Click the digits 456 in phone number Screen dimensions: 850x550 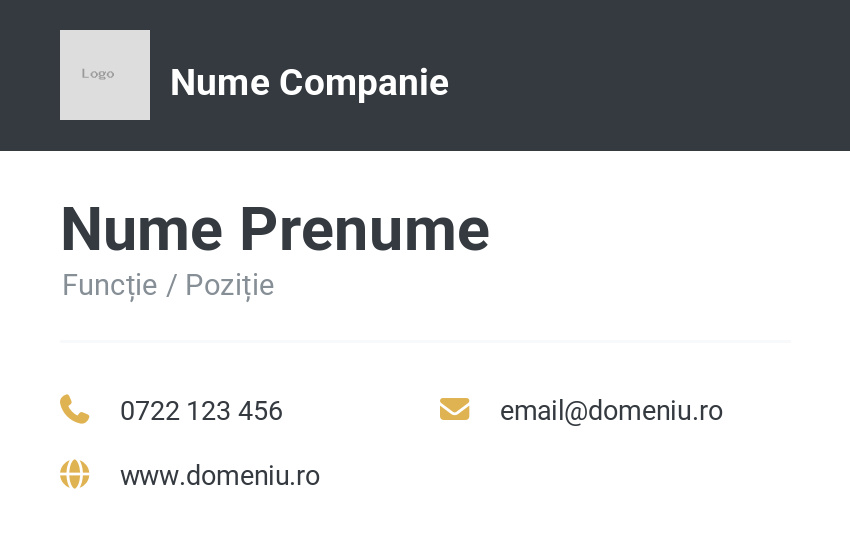(x=261, y=411)
